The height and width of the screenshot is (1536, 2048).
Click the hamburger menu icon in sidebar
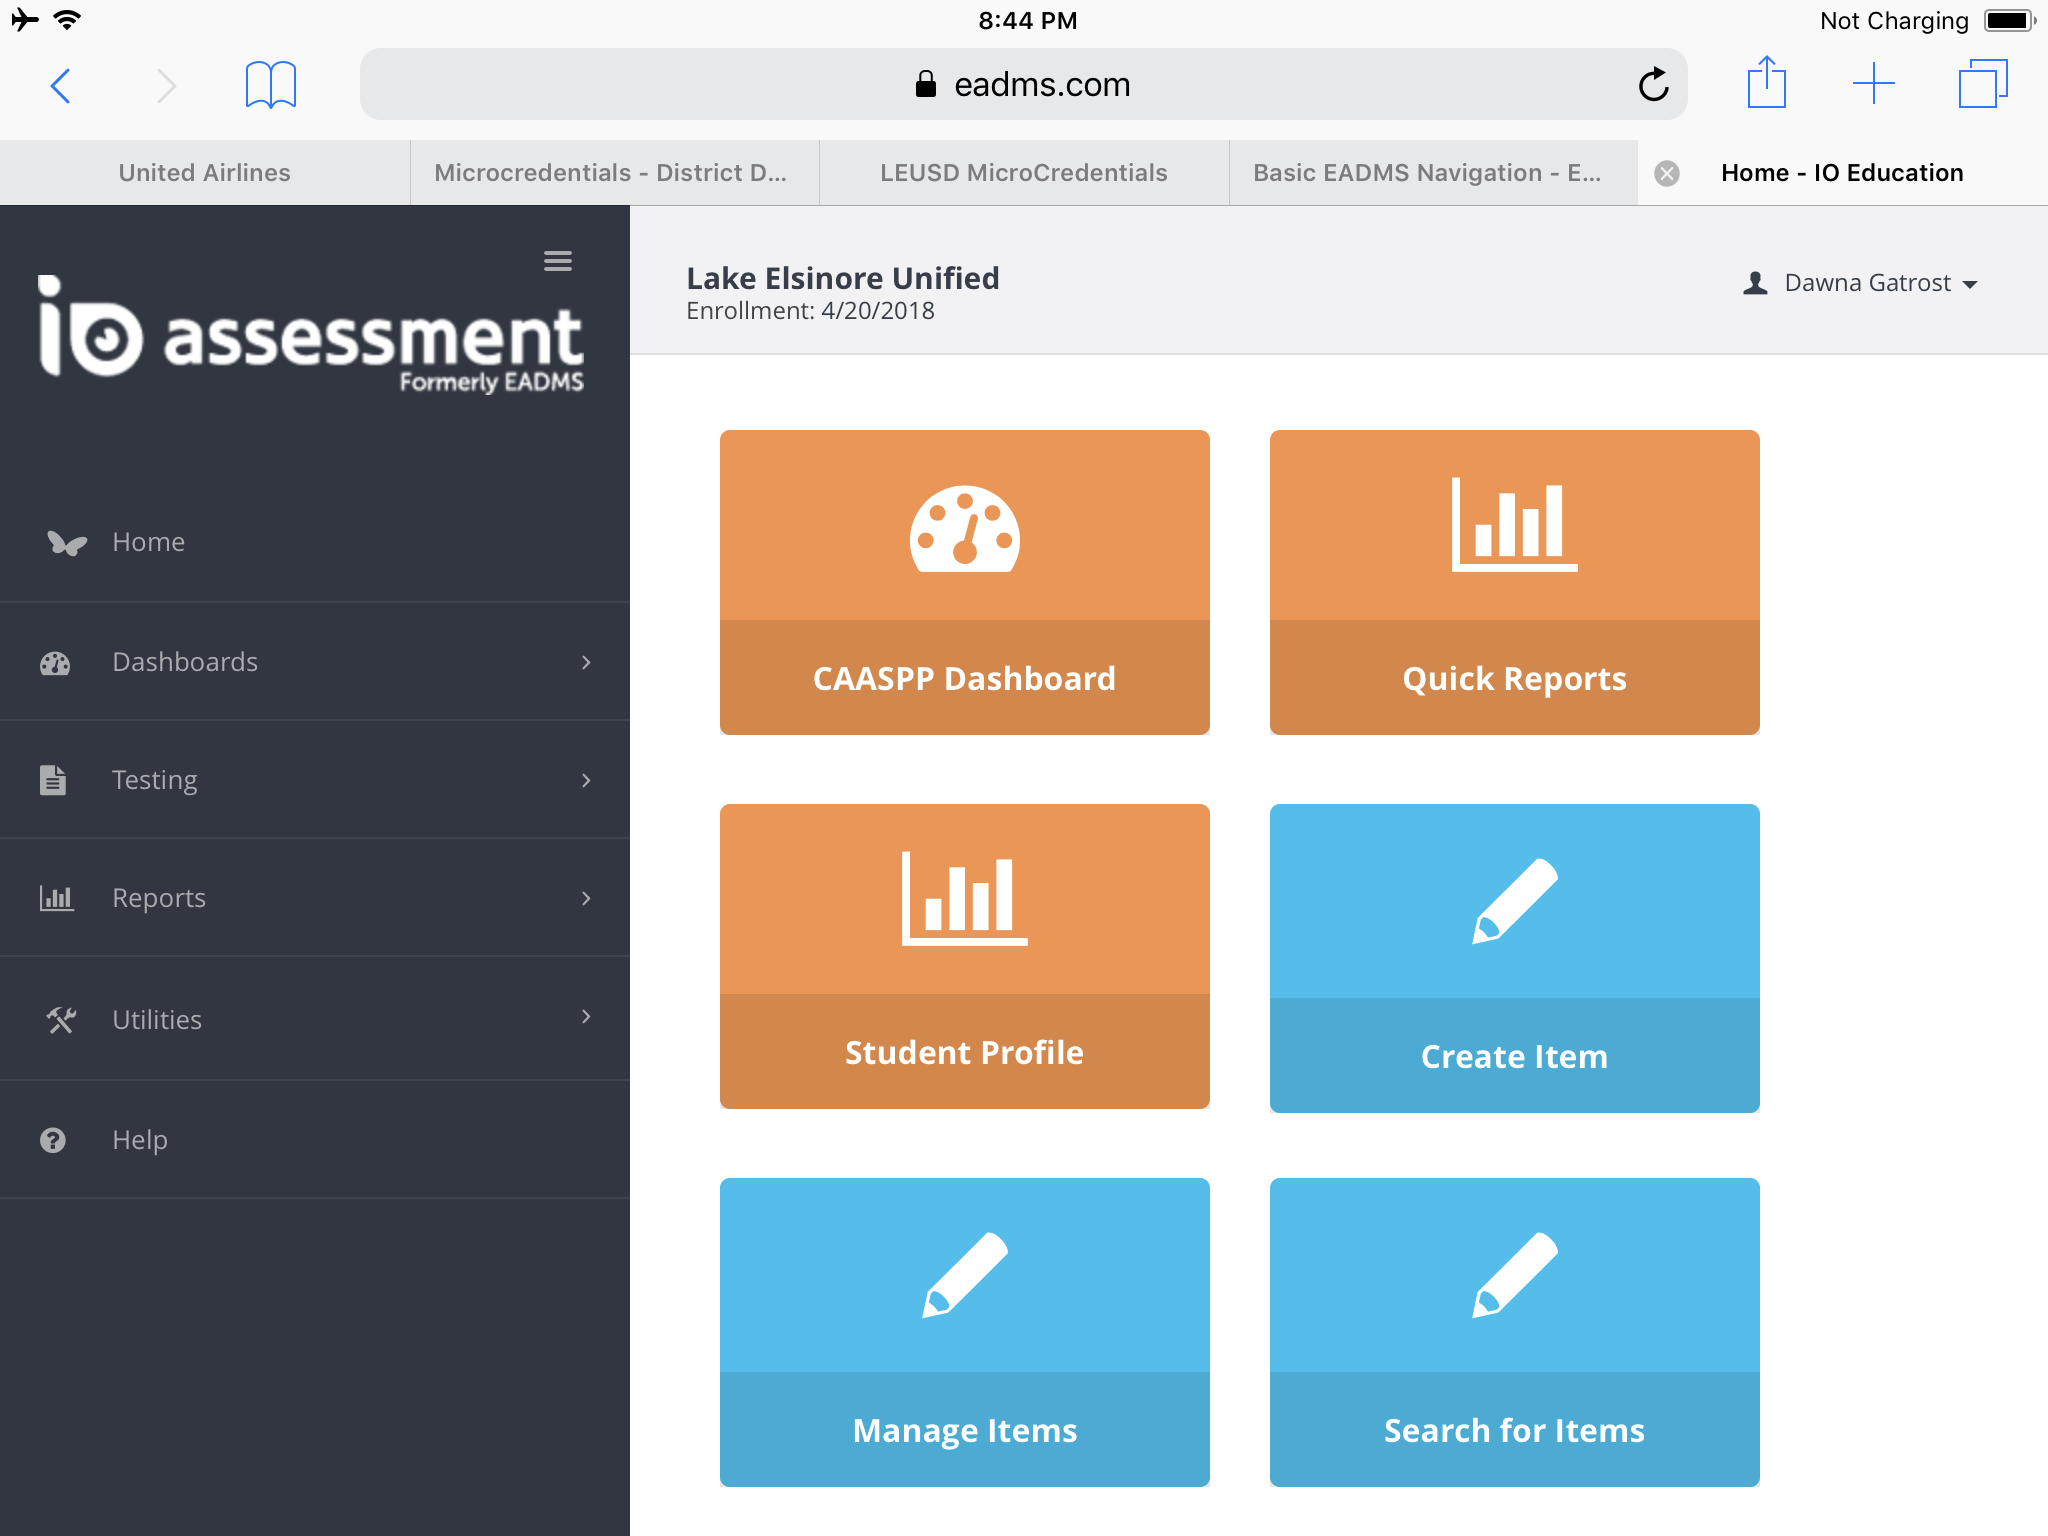[557, 261]
